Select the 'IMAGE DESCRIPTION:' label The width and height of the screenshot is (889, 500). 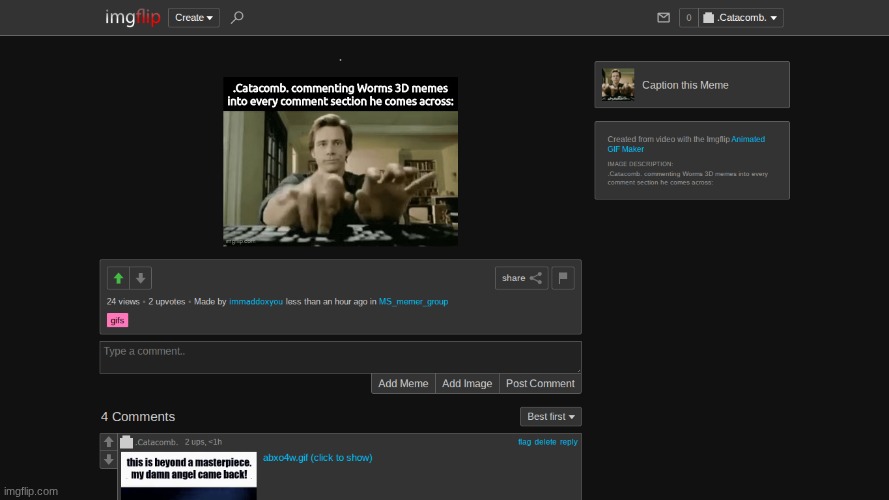(640, 164)
